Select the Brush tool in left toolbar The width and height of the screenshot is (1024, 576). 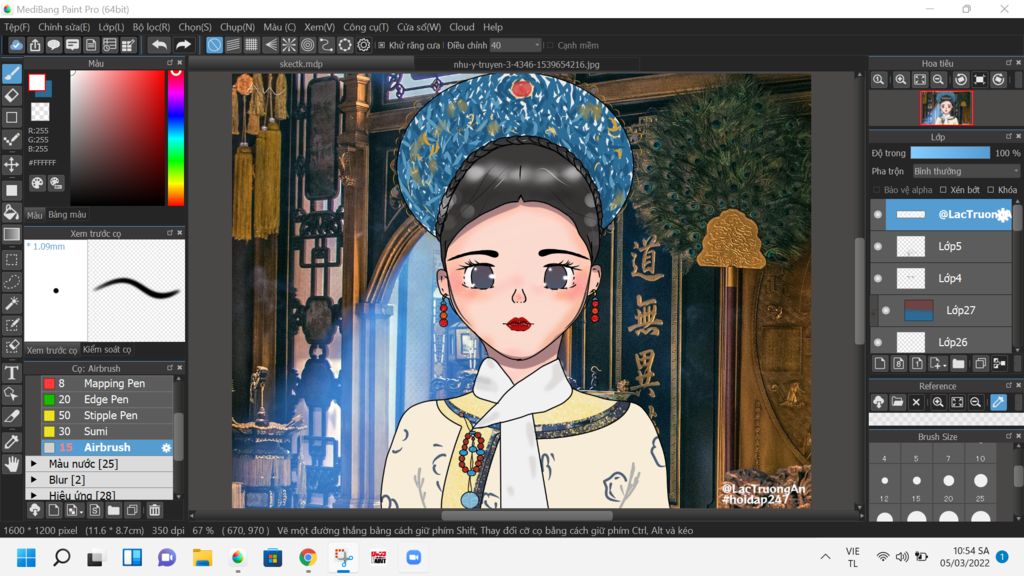12,74
